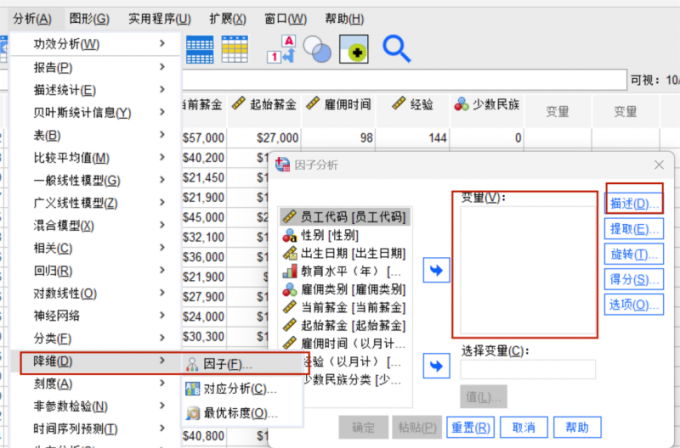Click the 对应分析 submenu item icon
680x448 pixels.
click(x=192, y=389)
